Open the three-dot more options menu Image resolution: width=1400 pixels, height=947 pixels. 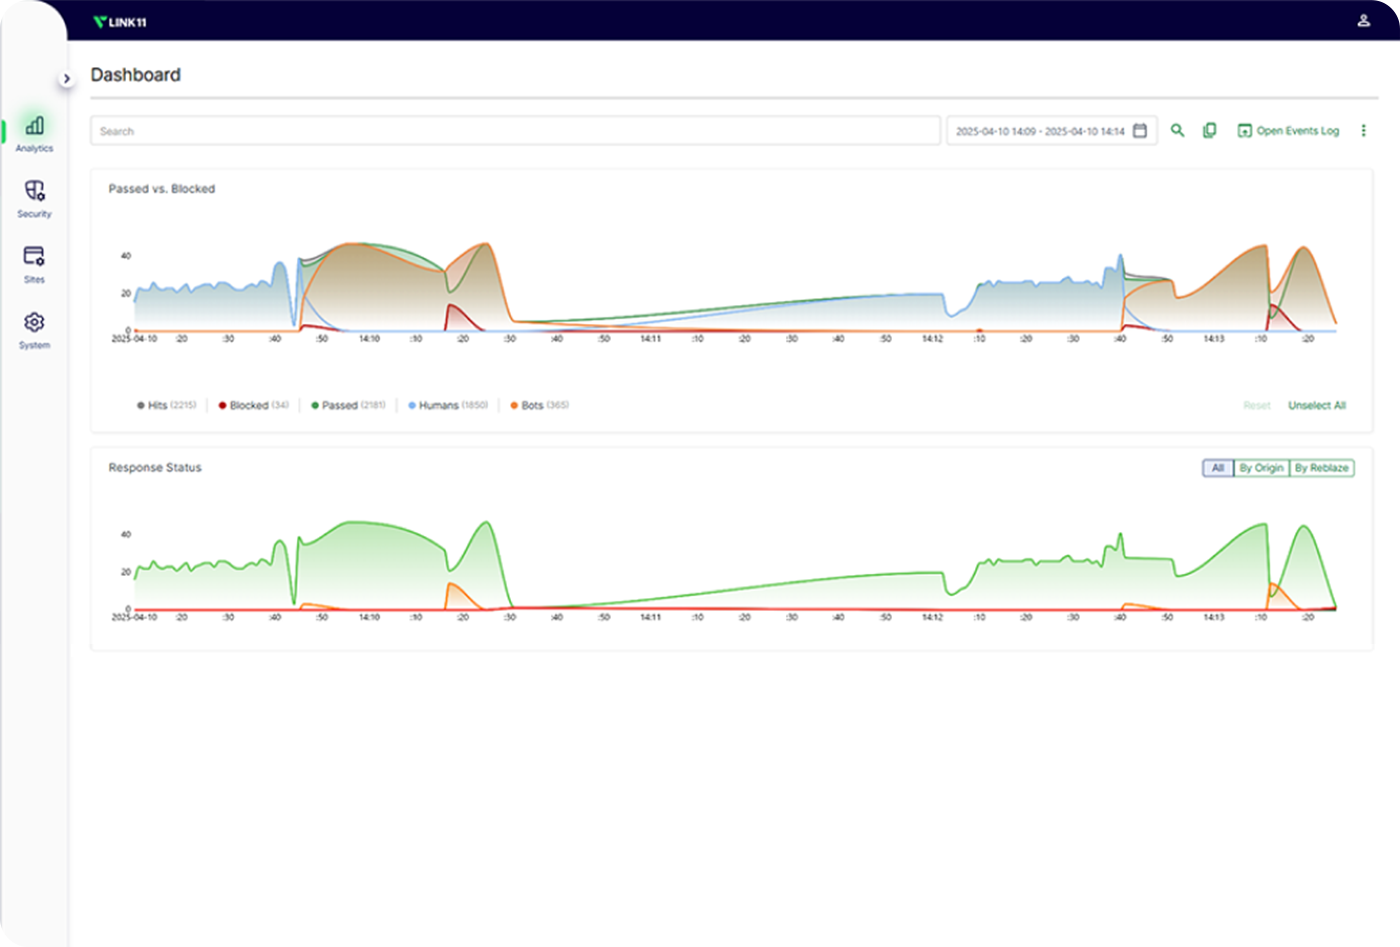pos(1363,131)
